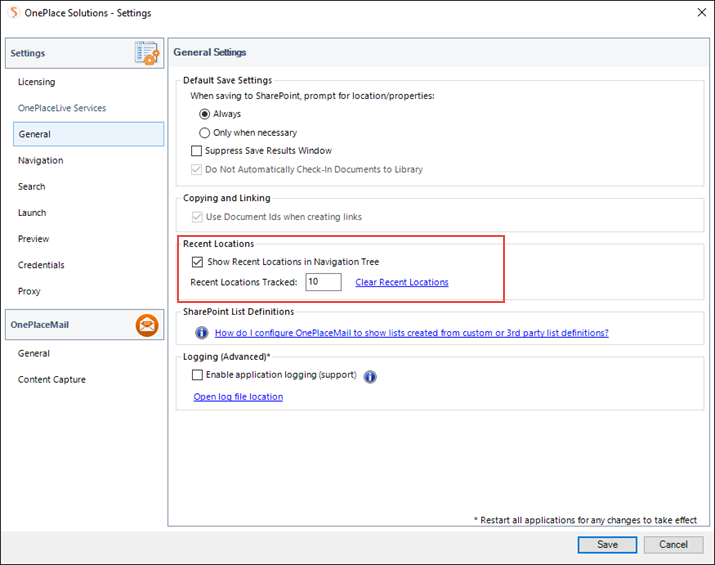Go to Navigation settings

click(41, 161)
